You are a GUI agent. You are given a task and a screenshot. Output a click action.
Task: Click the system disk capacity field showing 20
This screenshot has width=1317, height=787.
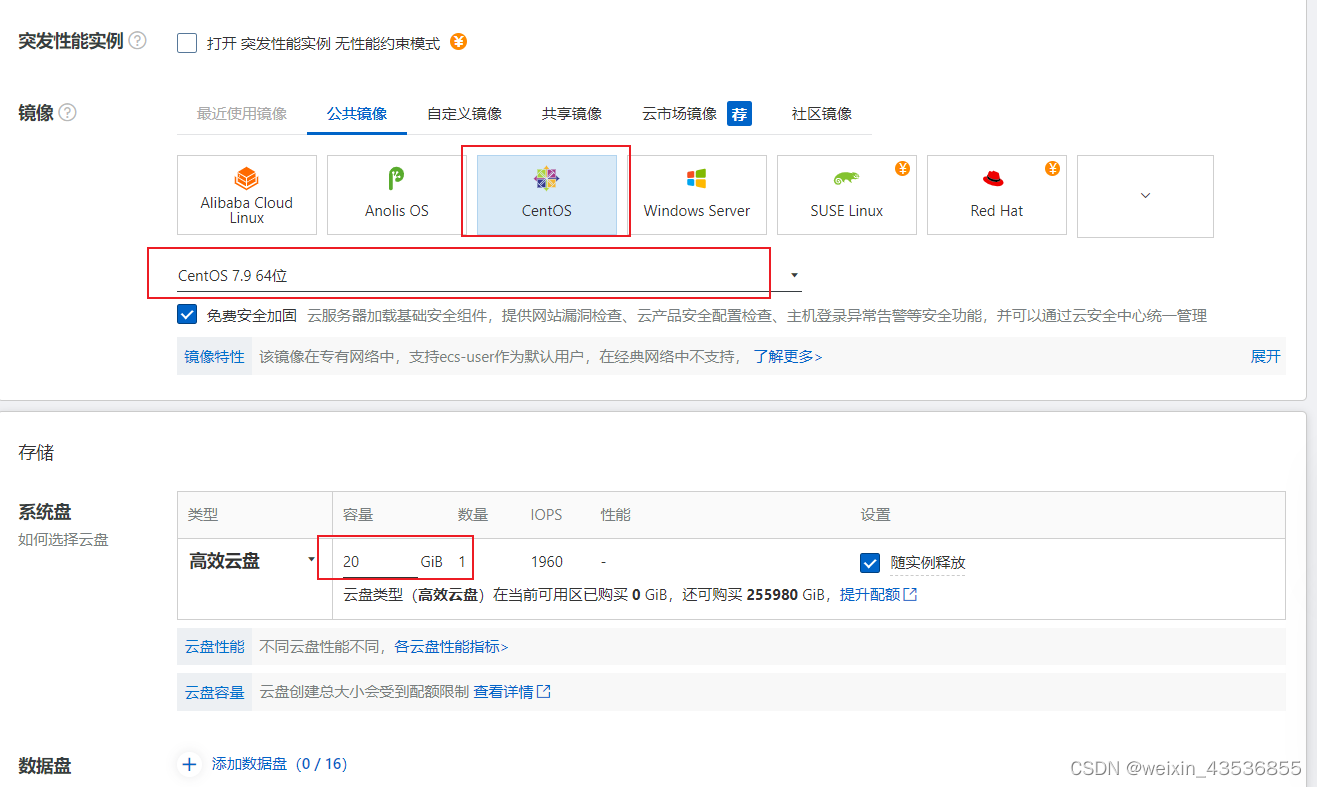[380, 562]
